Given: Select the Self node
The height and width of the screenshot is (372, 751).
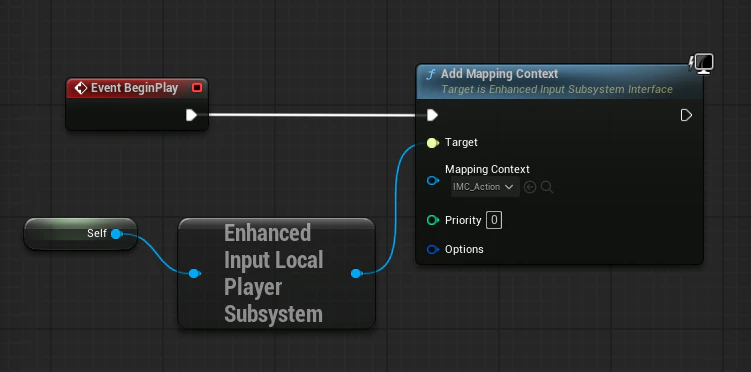Looking at the screenshot, I should 80,234.
